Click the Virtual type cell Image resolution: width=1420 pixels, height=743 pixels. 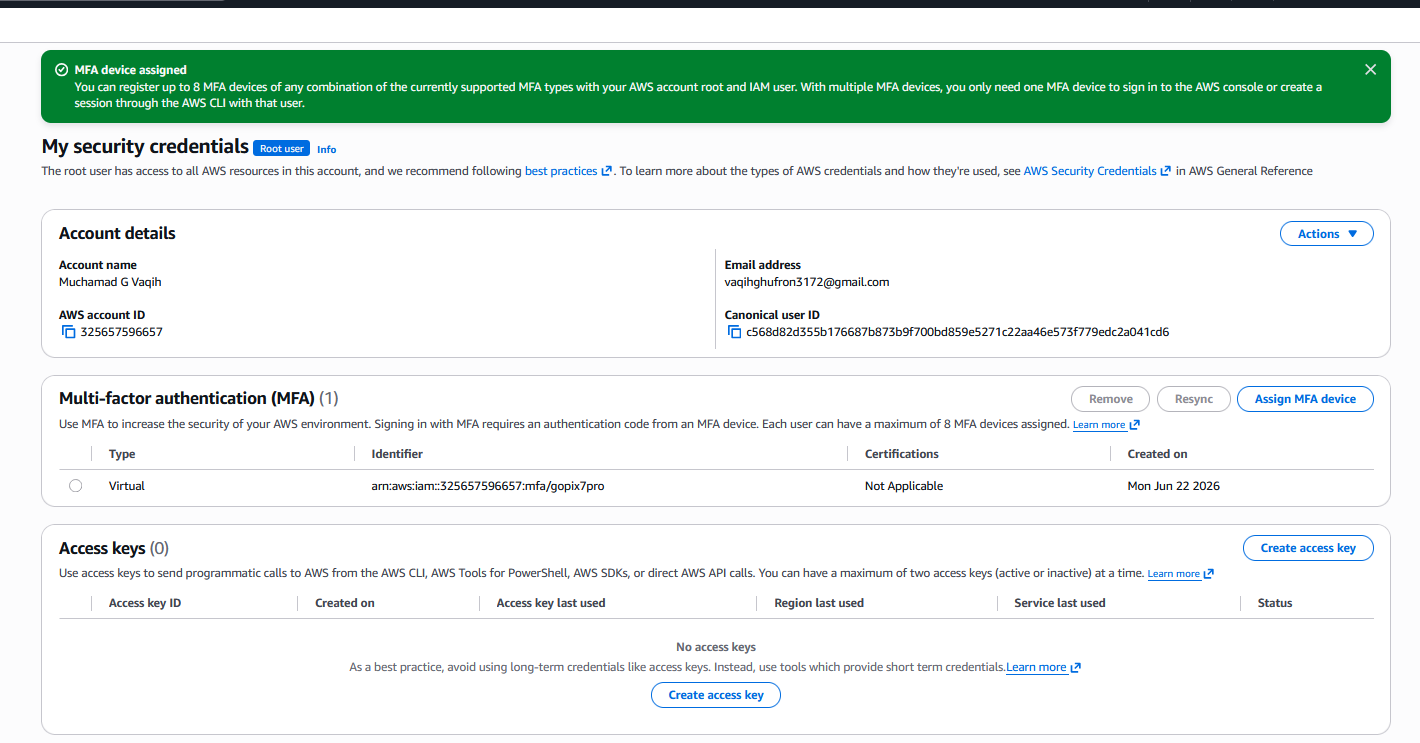pos(127,486)
